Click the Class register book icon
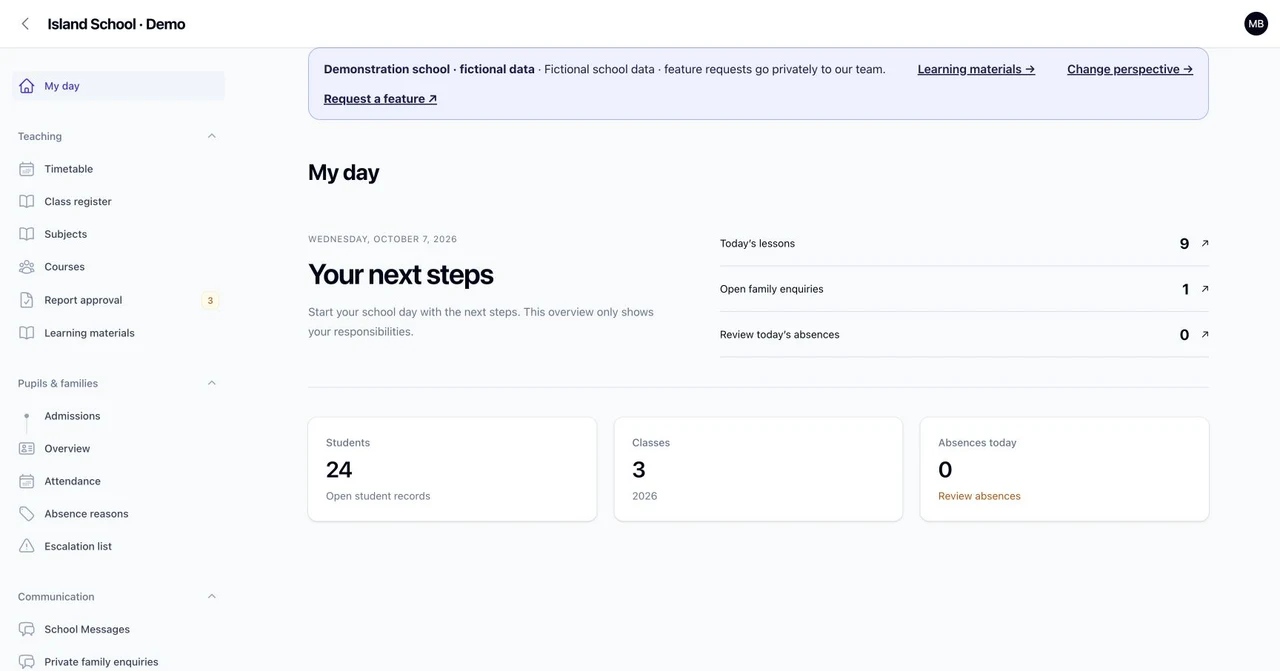The height and width of the screenshot is (671, 1280). coord(27,201)
